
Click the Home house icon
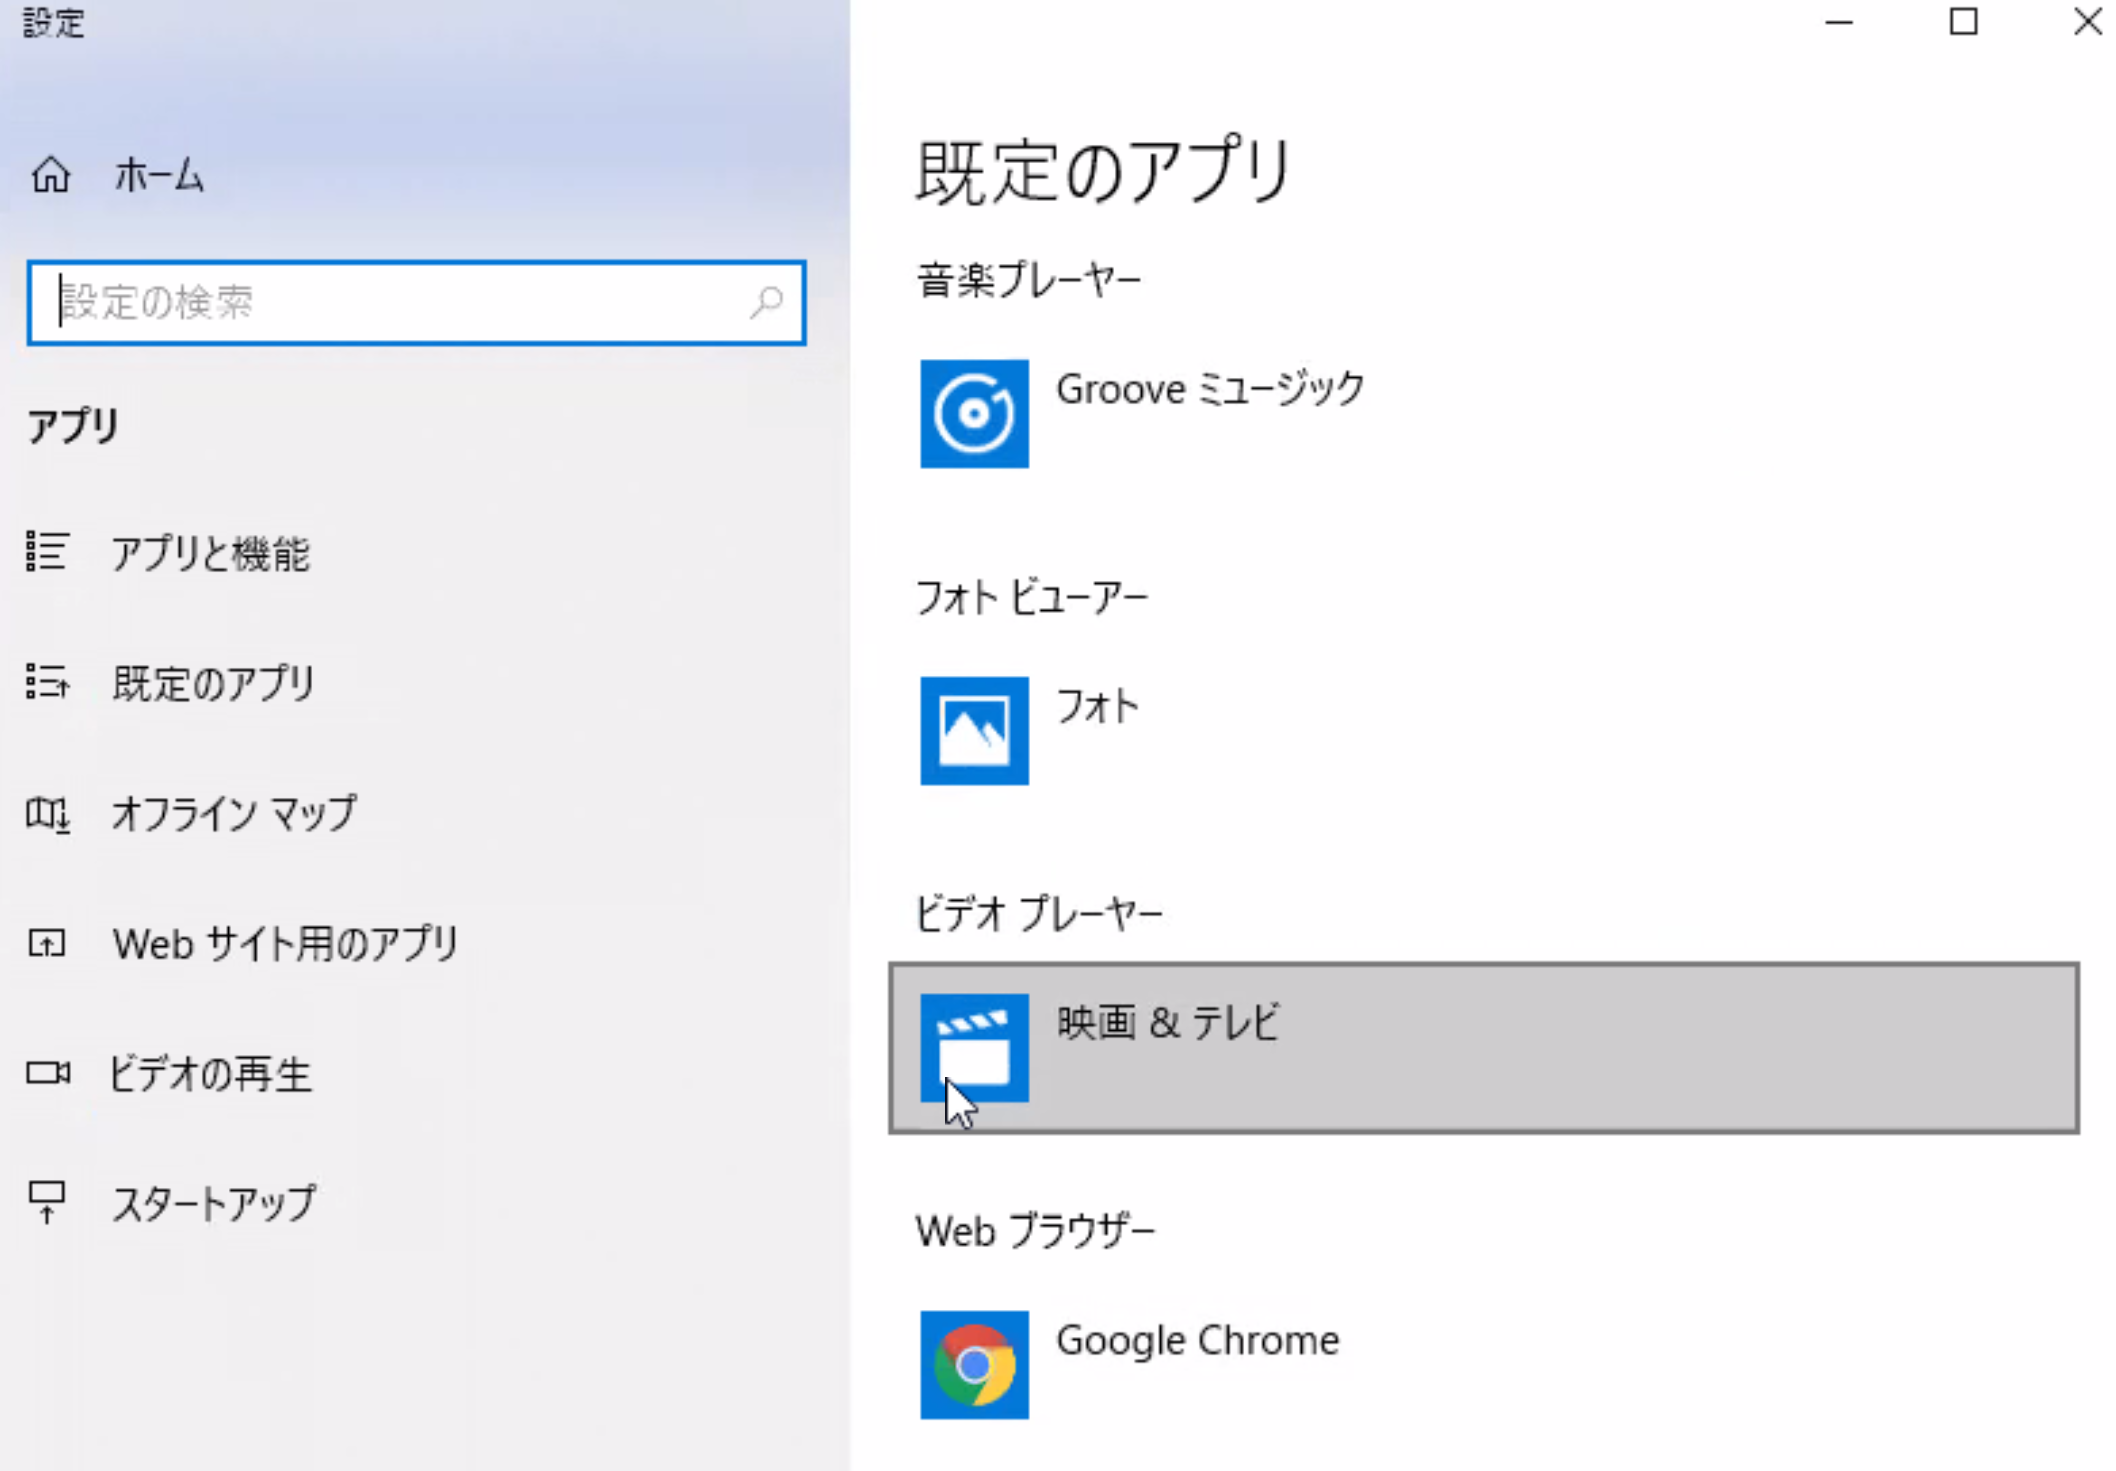[x=50, y=175]
